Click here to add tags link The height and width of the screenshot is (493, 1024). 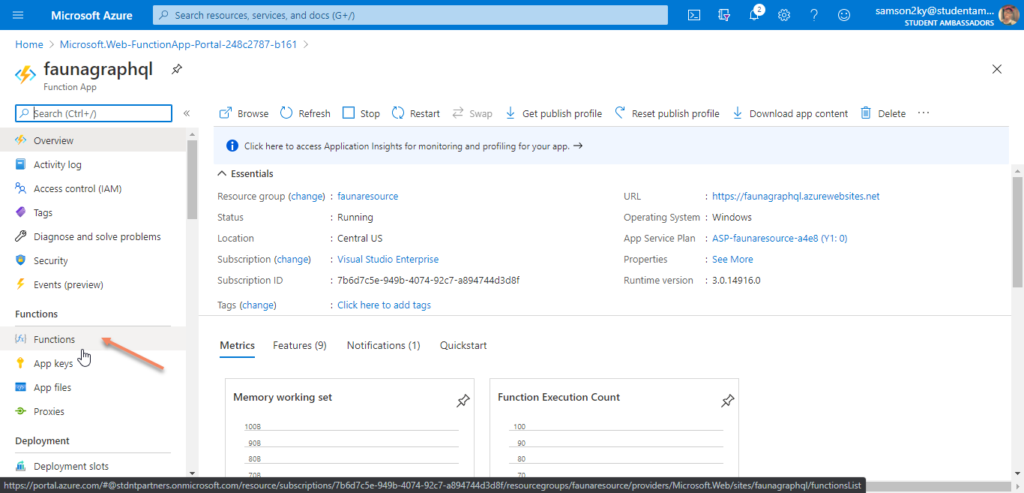click(384, 305)
